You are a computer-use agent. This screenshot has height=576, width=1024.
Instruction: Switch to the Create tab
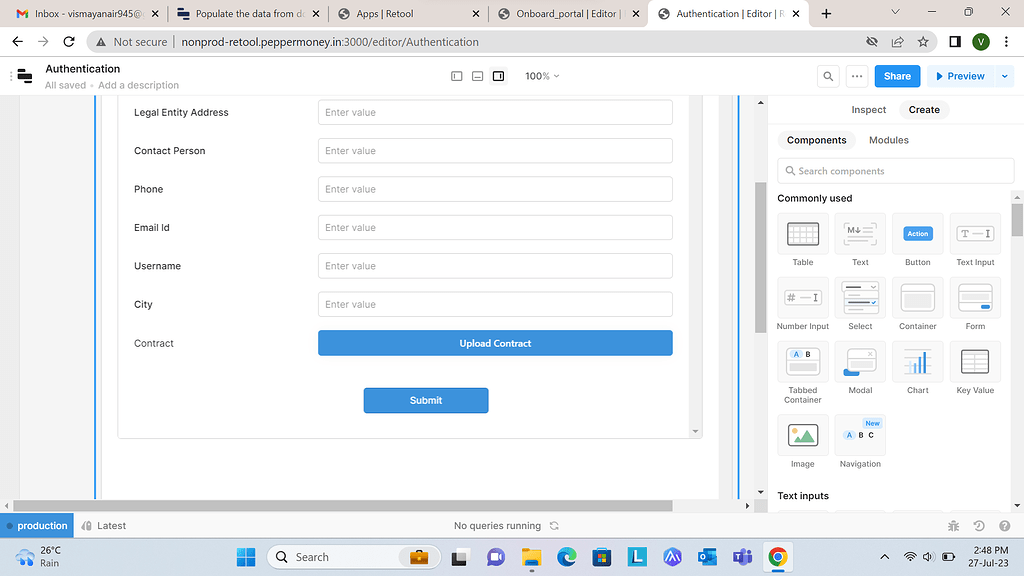[923, 110]
